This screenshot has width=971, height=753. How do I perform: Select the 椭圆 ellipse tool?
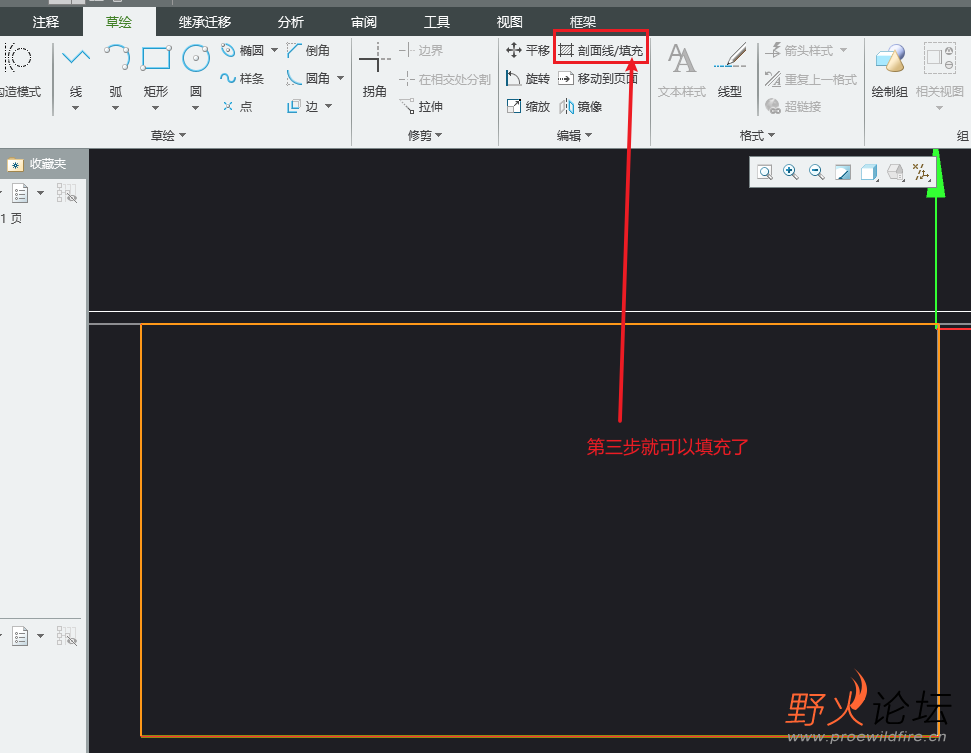243,50
